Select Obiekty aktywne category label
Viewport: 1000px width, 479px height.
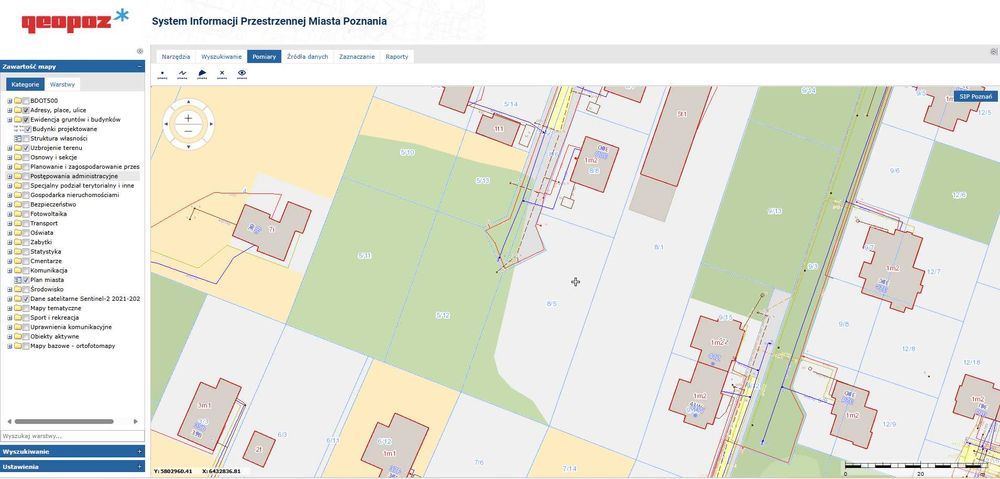pos(55,336)
